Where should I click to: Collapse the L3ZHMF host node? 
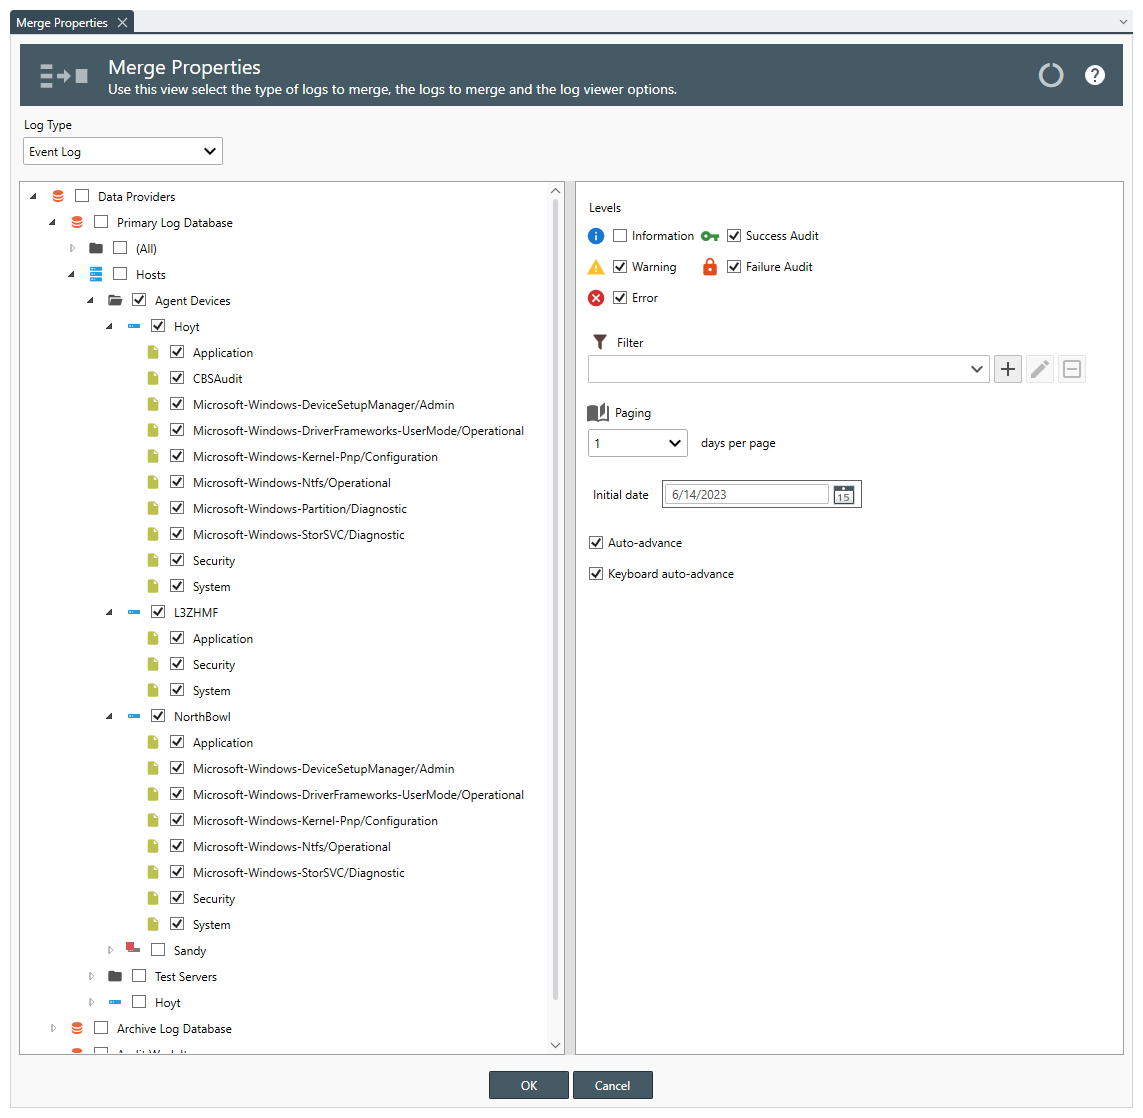109,612
